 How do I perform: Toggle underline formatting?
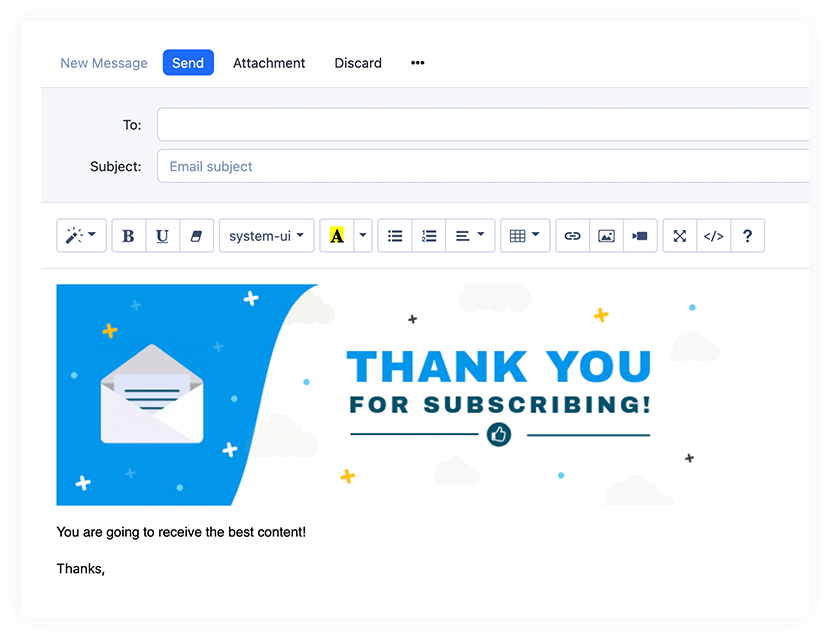[163, 236]
